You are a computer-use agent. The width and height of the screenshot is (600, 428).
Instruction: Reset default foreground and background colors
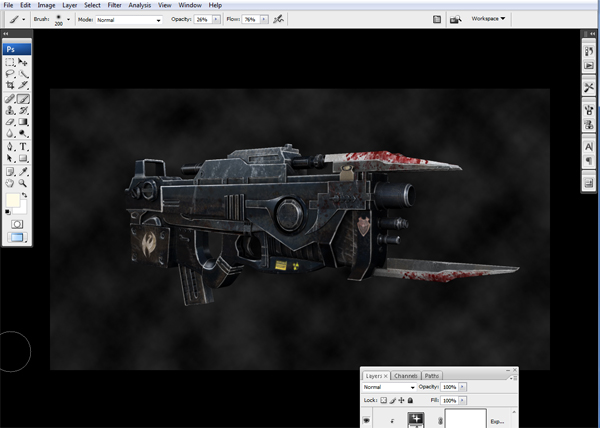[8, 212]
